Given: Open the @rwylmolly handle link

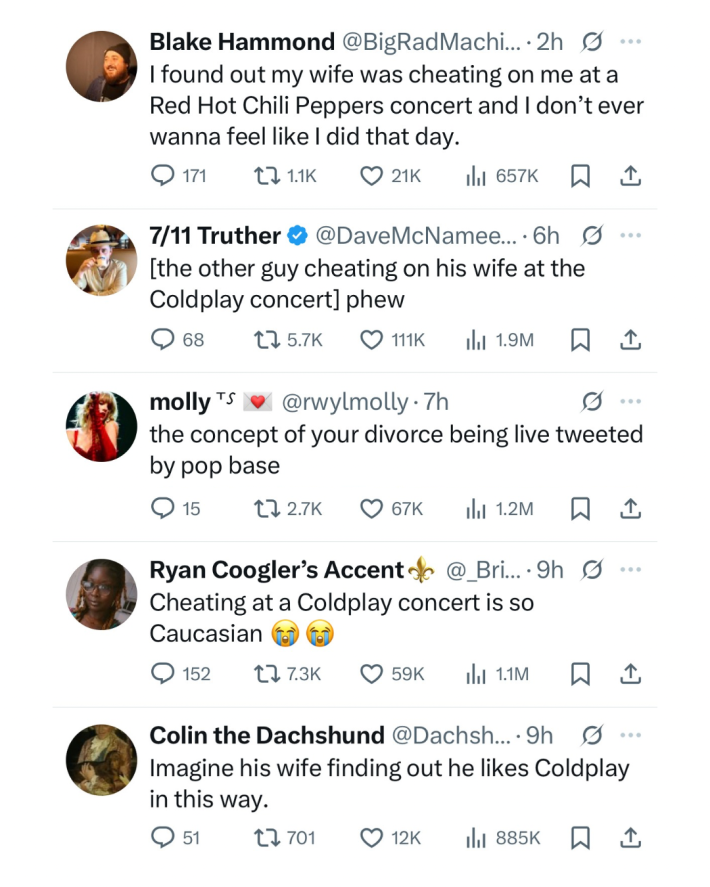Looking at the screenshot, I should pyautogui.click(x=345, y=402).
